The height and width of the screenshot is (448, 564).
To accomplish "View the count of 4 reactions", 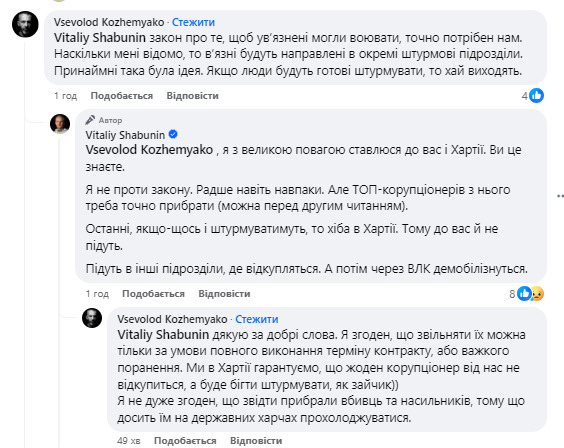I will [x=525, y=96].
